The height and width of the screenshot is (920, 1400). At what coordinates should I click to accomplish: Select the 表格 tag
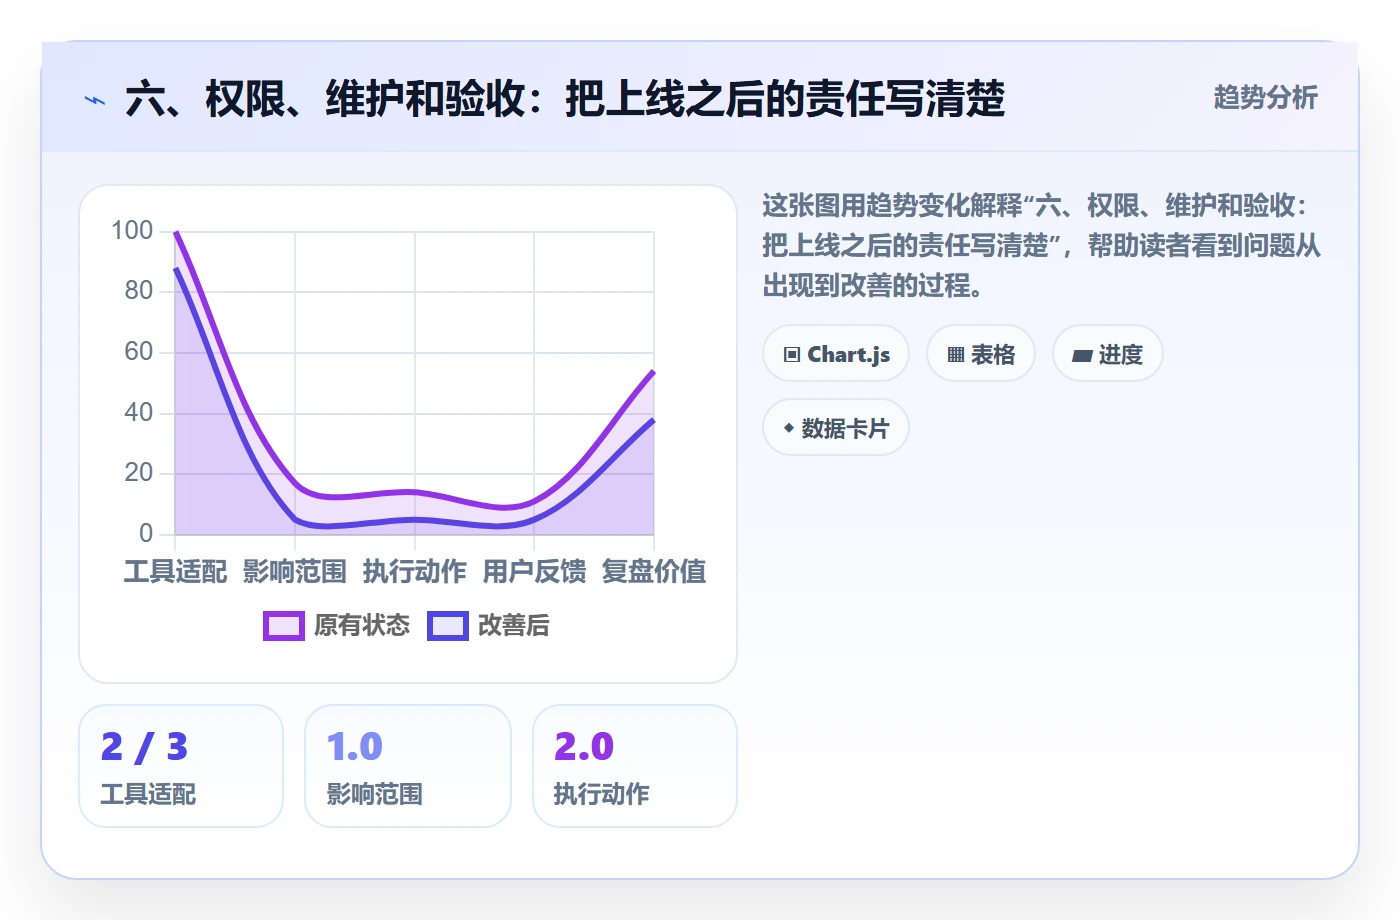click(x=981, y=354)
